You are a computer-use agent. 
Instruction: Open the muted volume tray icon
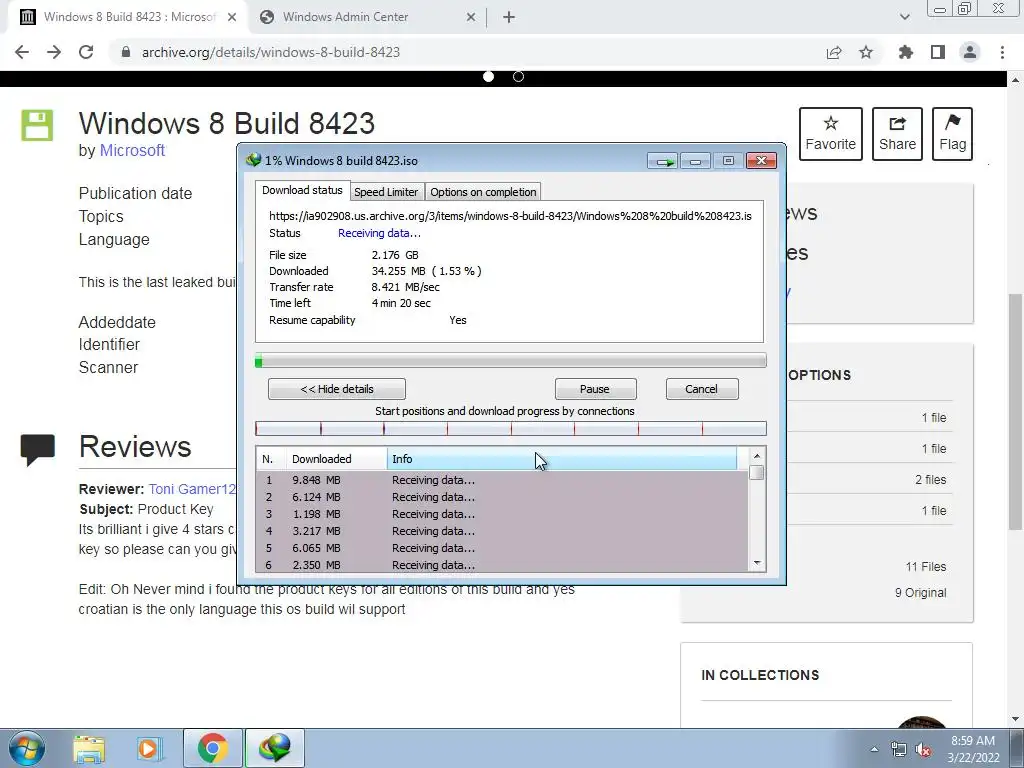tap(923, 750)
